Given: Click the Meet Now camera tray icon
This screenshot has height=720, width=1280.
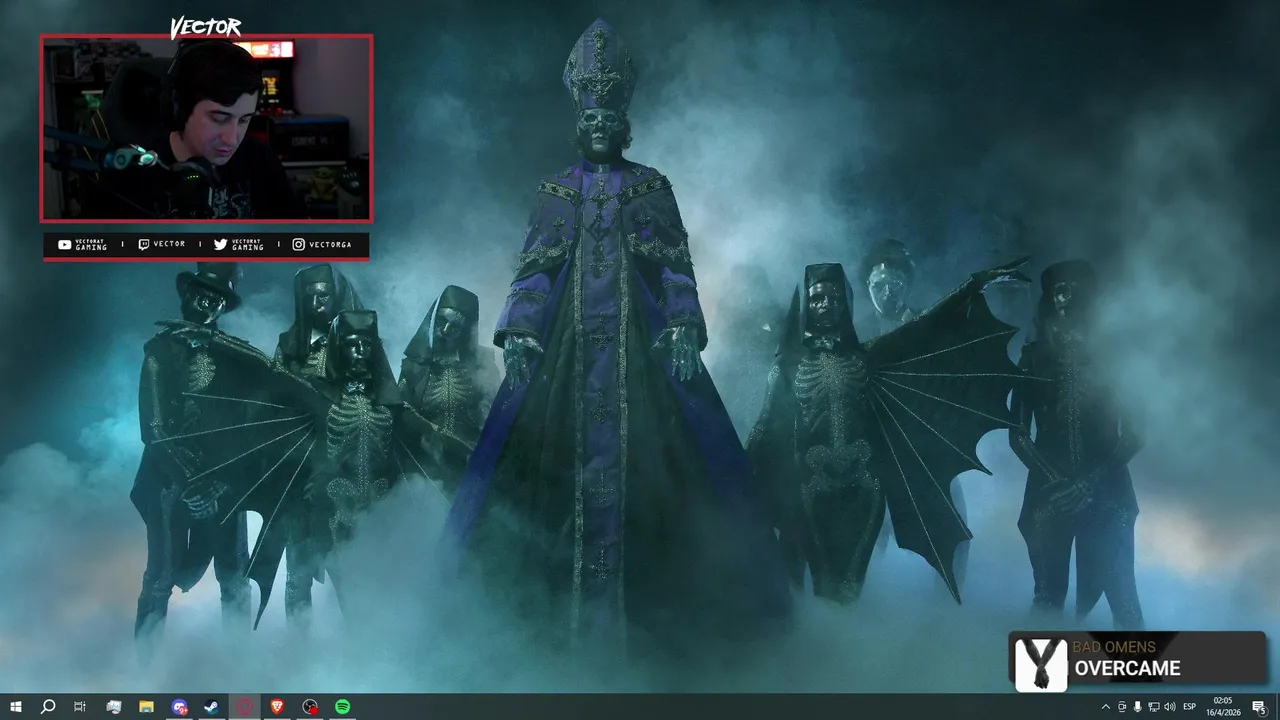Looking at the screenshot, I should tap(1121, 707).
